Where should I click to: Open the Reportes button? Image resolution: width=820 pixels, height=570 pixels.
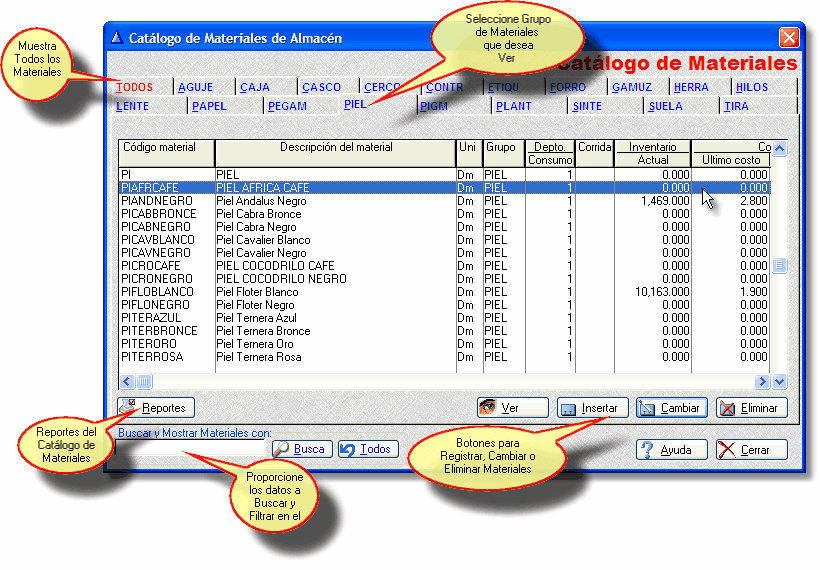tap(156, 408)
